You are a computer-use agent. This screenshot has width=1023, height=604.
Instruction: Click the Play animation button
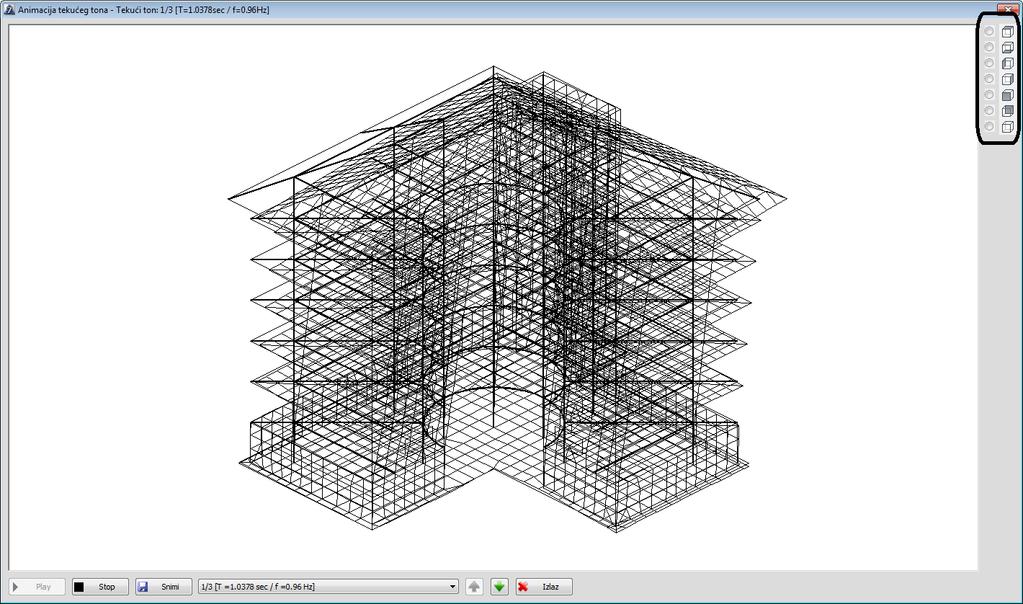[37, 586]
